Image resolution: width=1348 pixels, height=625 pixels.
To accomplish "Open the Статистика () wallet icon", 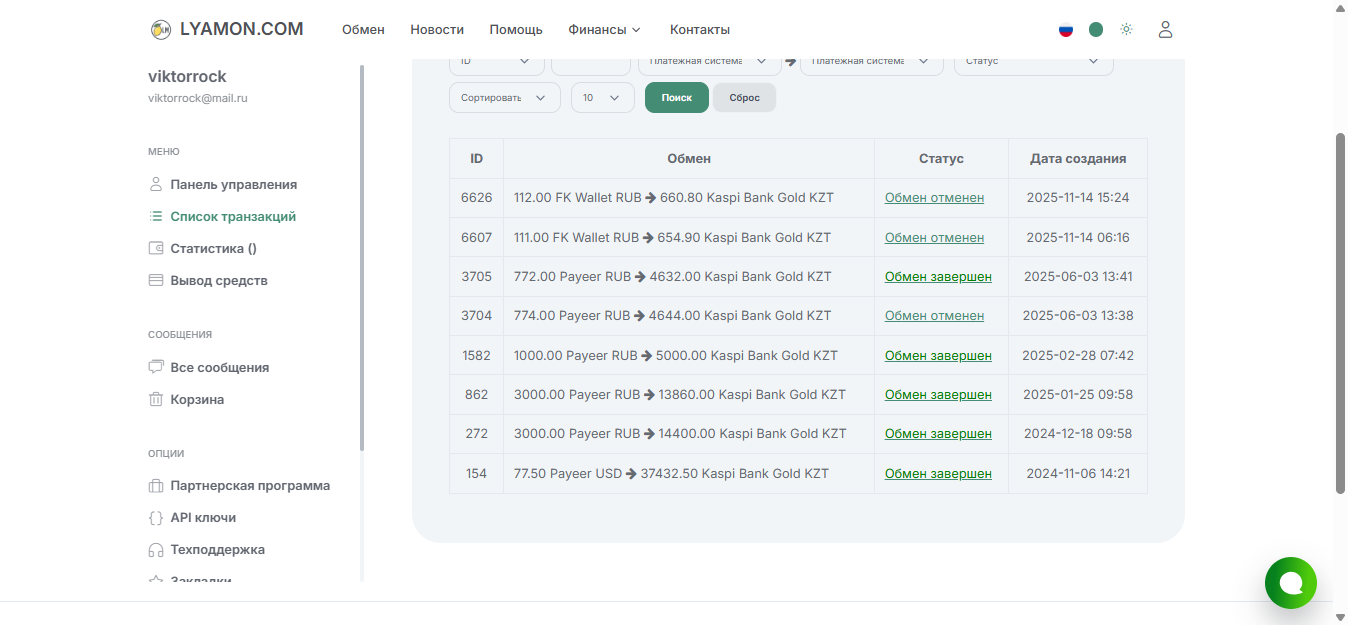I will [155, 248].
